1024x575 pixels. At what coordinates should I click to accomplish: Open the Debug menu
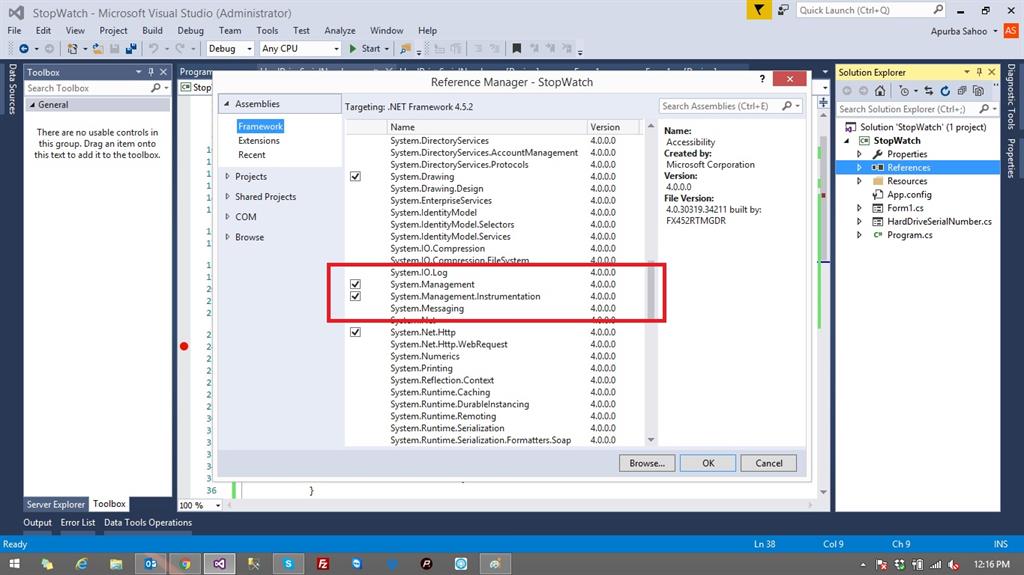tap(190, 31)
